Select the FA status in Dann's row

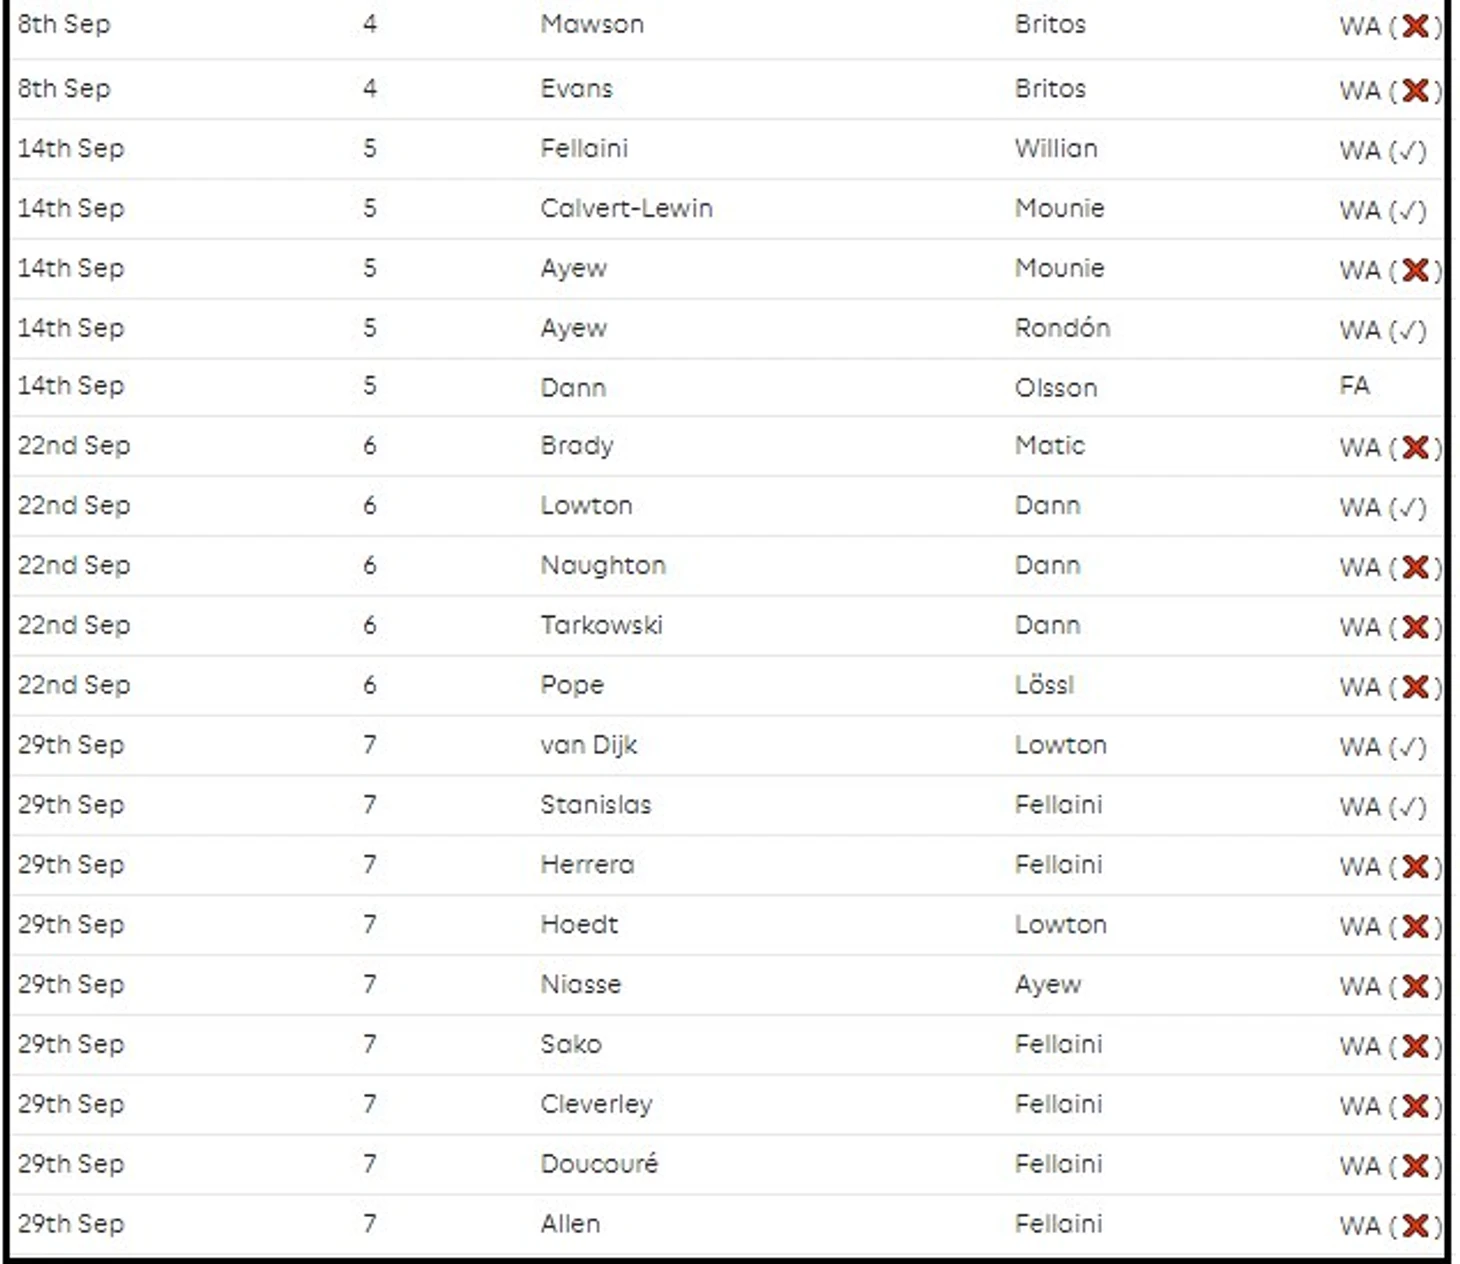(1355, 386)
